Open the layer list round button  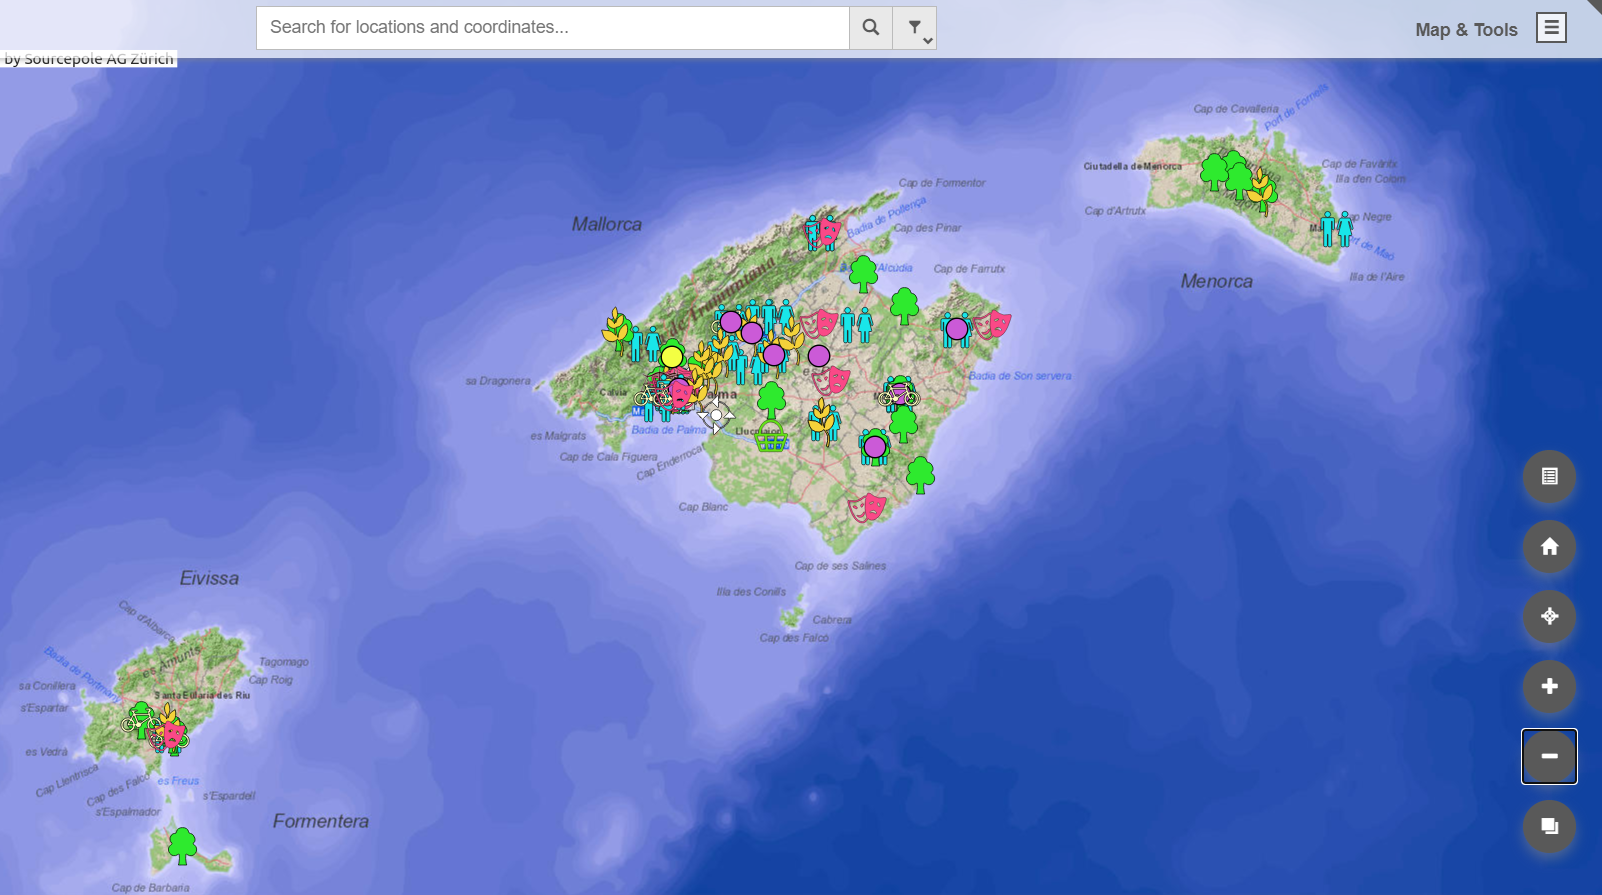click(x=1549, y=477)
